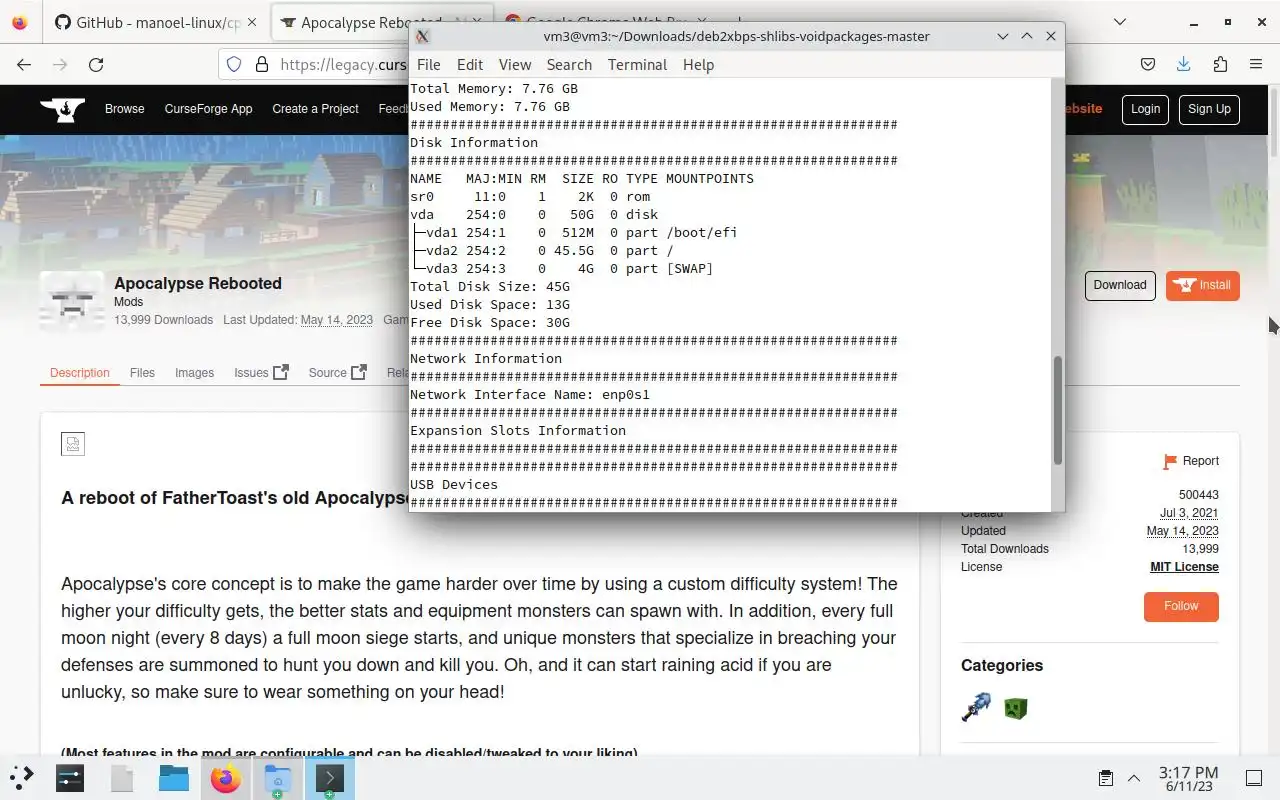
Task: Click the Firefox logo icon in the tab bar
Action: (20, 21)
